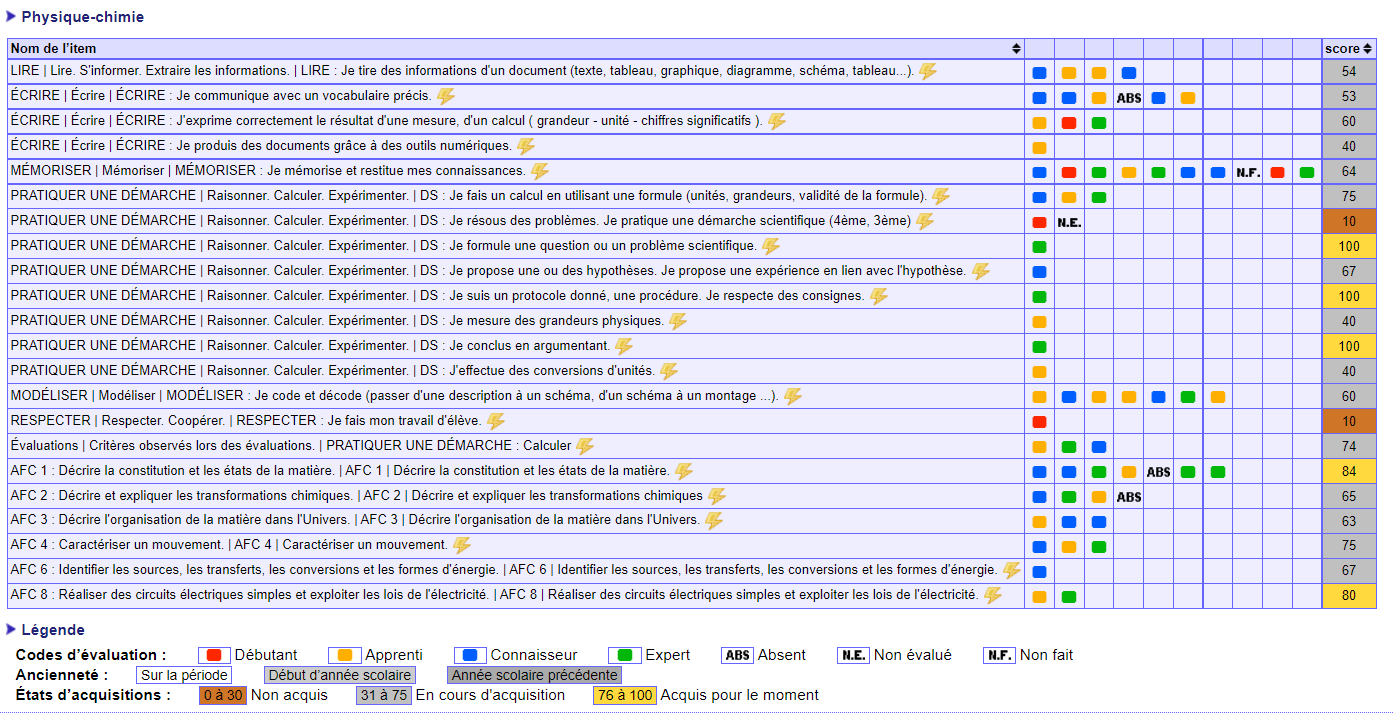Screen dimensions: 1394x715
Task: Click the lightning icon next to the LIRE item
Action: pos(928,71)
